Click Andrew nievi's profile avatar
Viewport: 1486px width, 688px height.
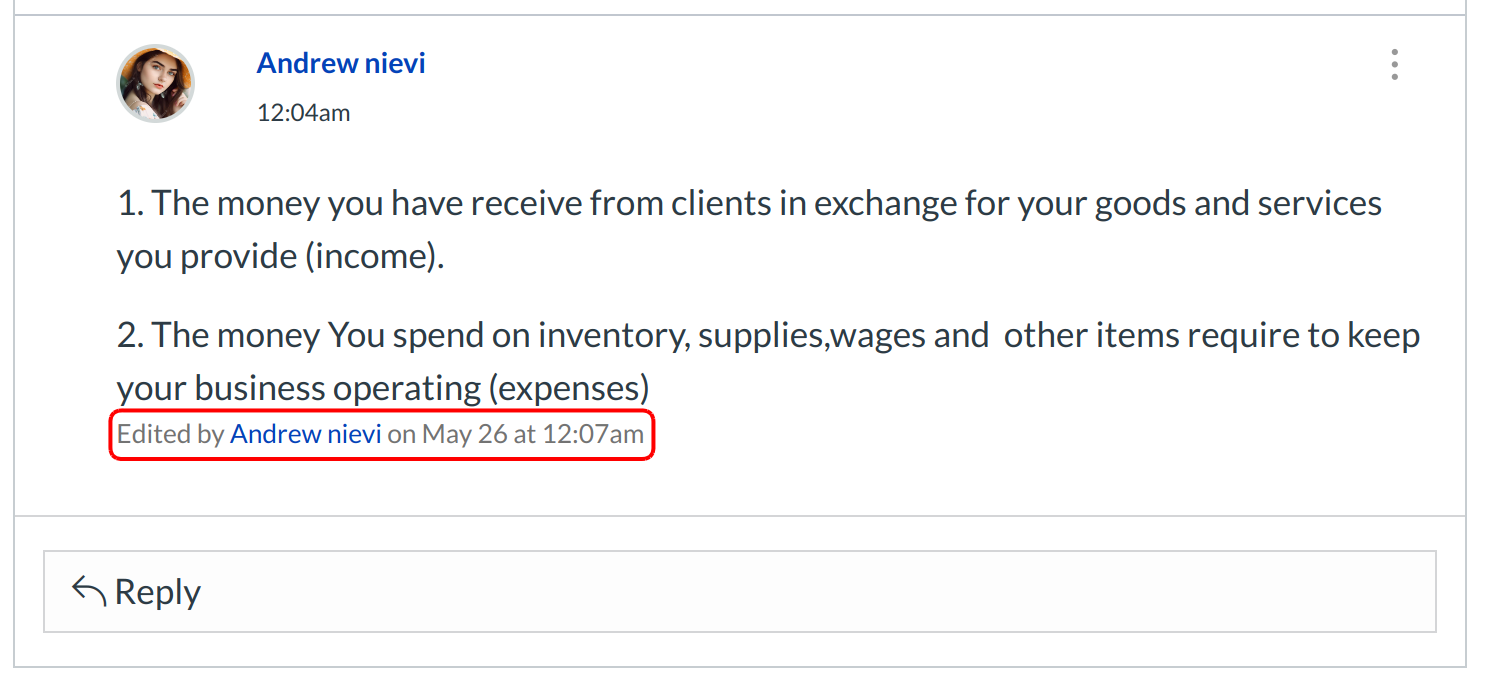[x=156, y=83]
